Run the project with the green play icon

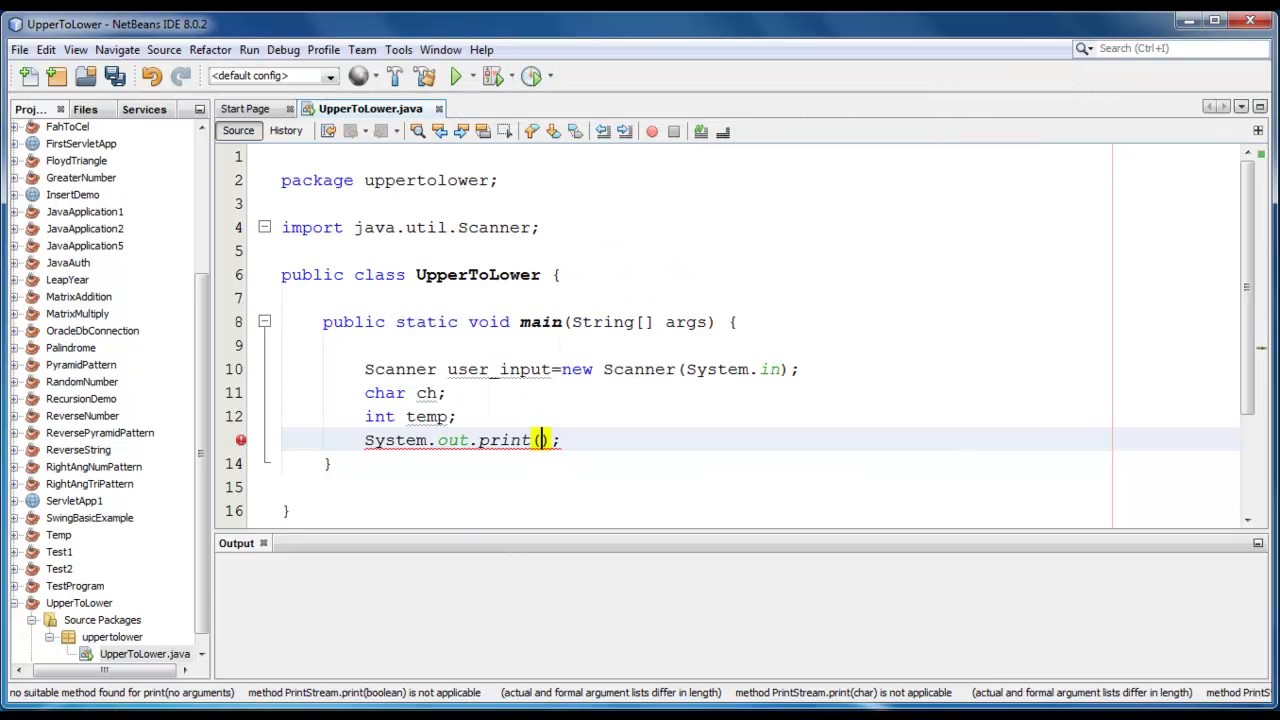point(455,76)
